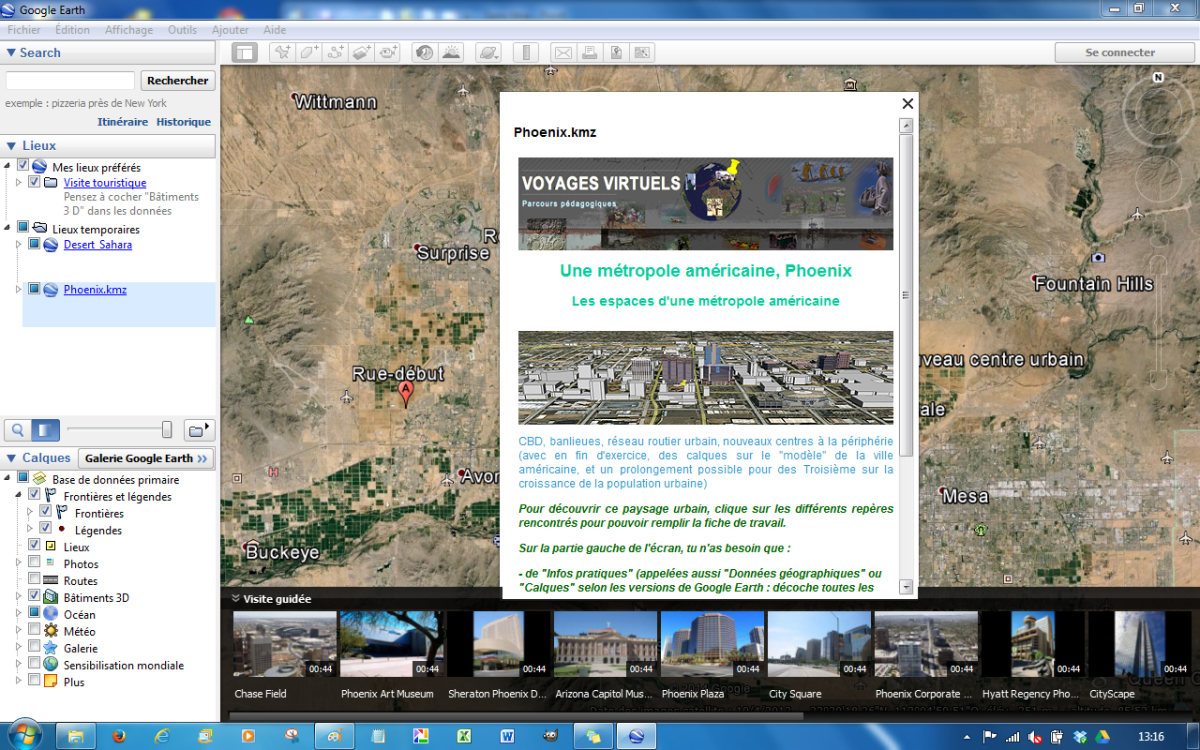Image resolution: width=1200 pixels, height=750 pixels.
Task: Open the Word icon in the taskbar
Action: coord(507,735)
